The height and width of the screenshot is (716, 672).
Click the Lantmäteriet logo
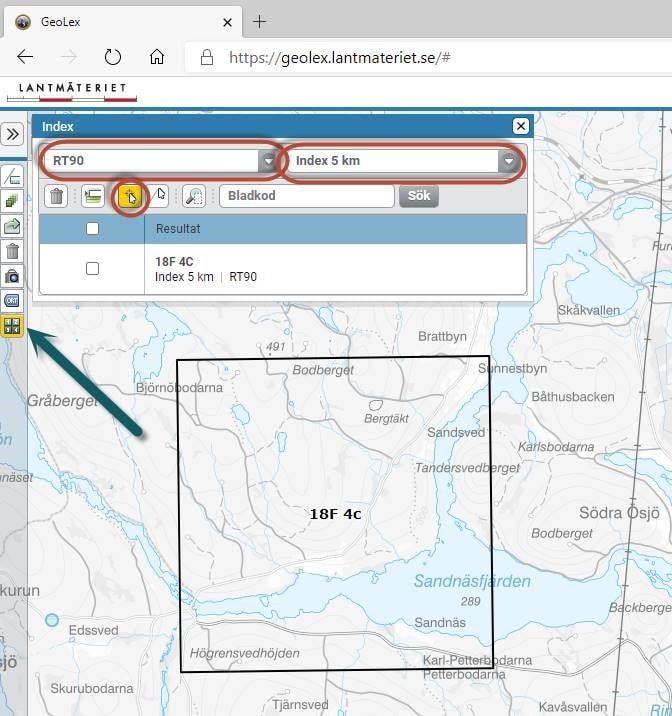(72, 92)
